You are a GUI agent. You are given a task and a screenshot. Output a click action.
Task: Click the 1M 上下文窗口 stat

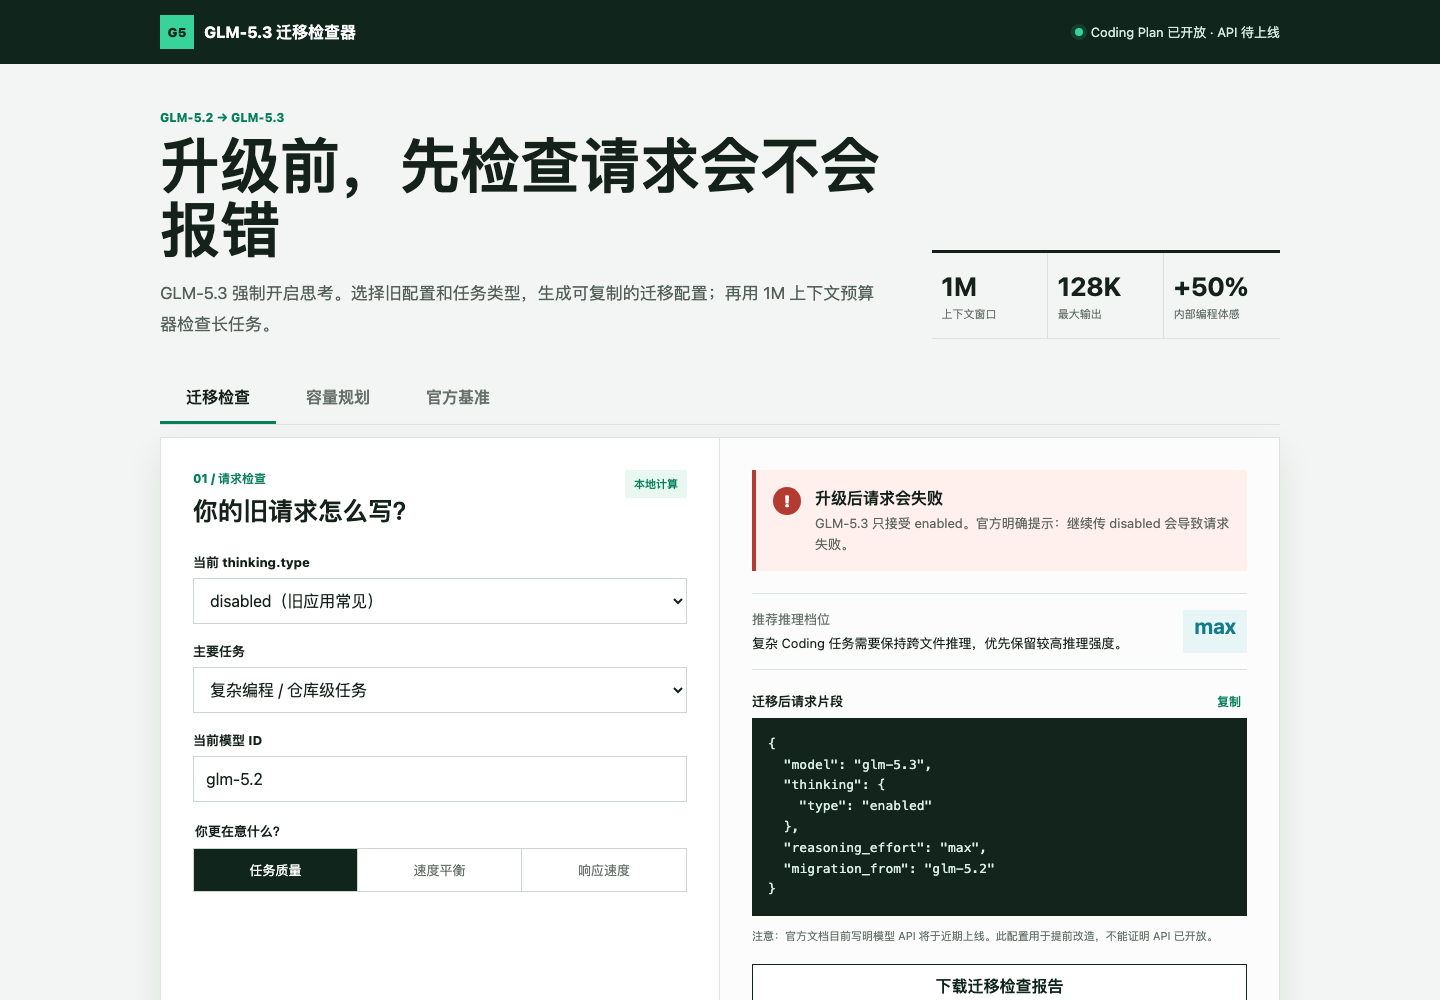pyautogui.click(x=989, y=296)
